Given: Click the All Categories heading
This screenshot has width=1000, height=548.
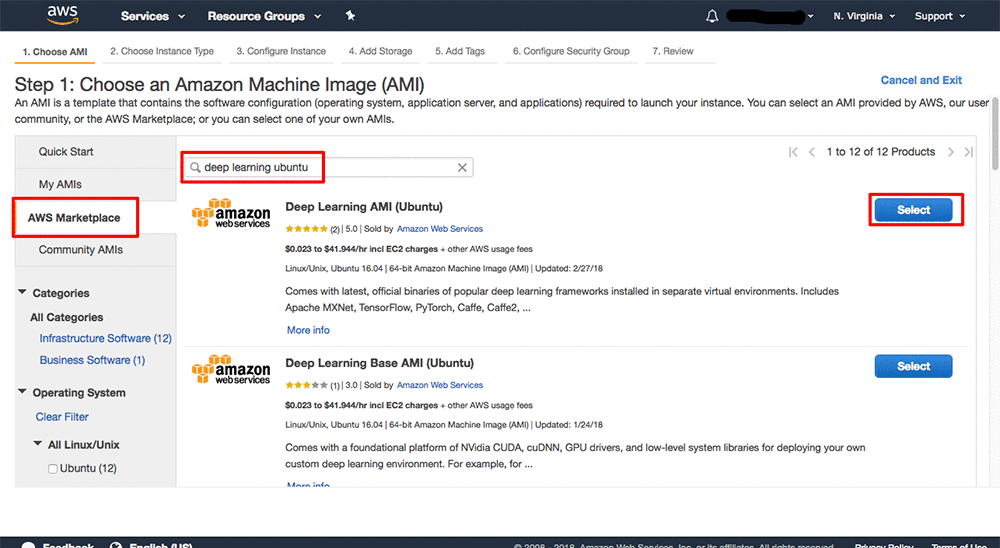Looking at the screenshot, I should tap(66, 317).
